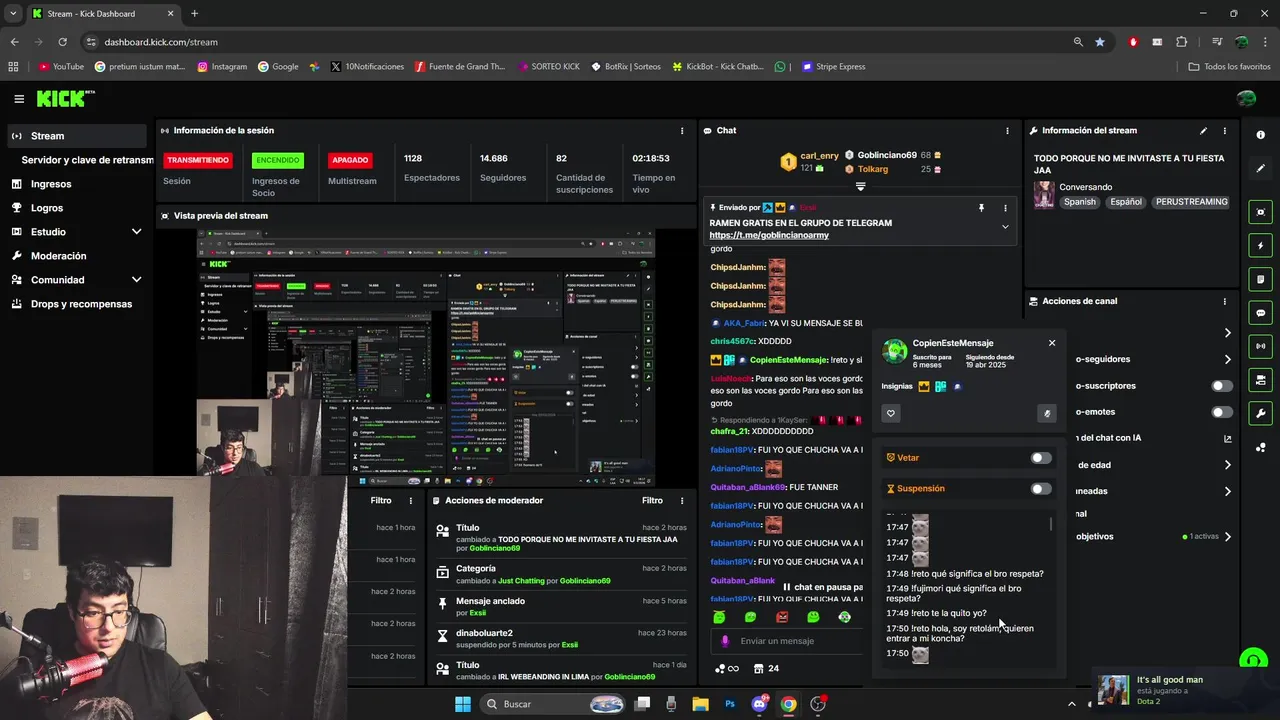The image size is (1280, 720).
Task: Click the Kick logo
Action: pyautogui.click(x=65, y=98)
